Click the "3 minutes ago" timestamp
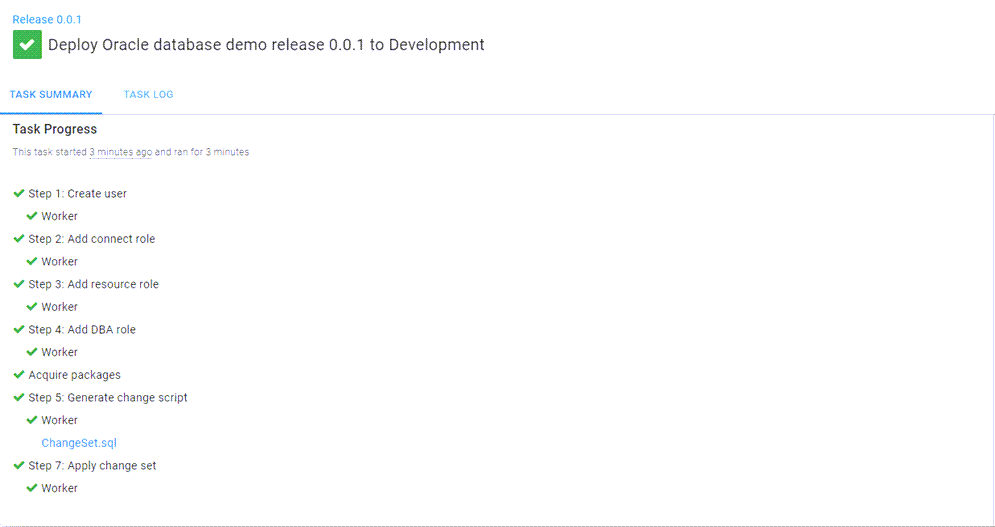The height and width of the screenshot is (527, 995). pyautogui.click(x=120, y=153)
